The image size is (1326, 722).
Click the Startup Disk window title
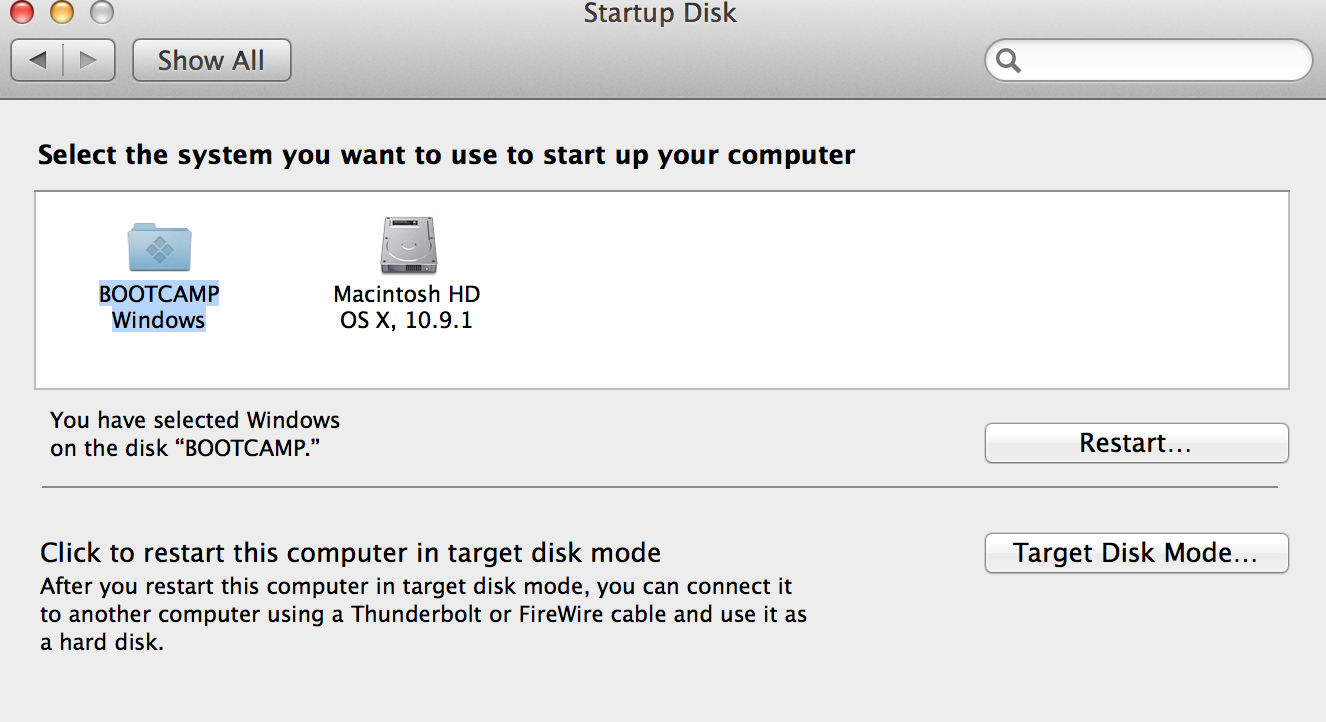point(660,14)
